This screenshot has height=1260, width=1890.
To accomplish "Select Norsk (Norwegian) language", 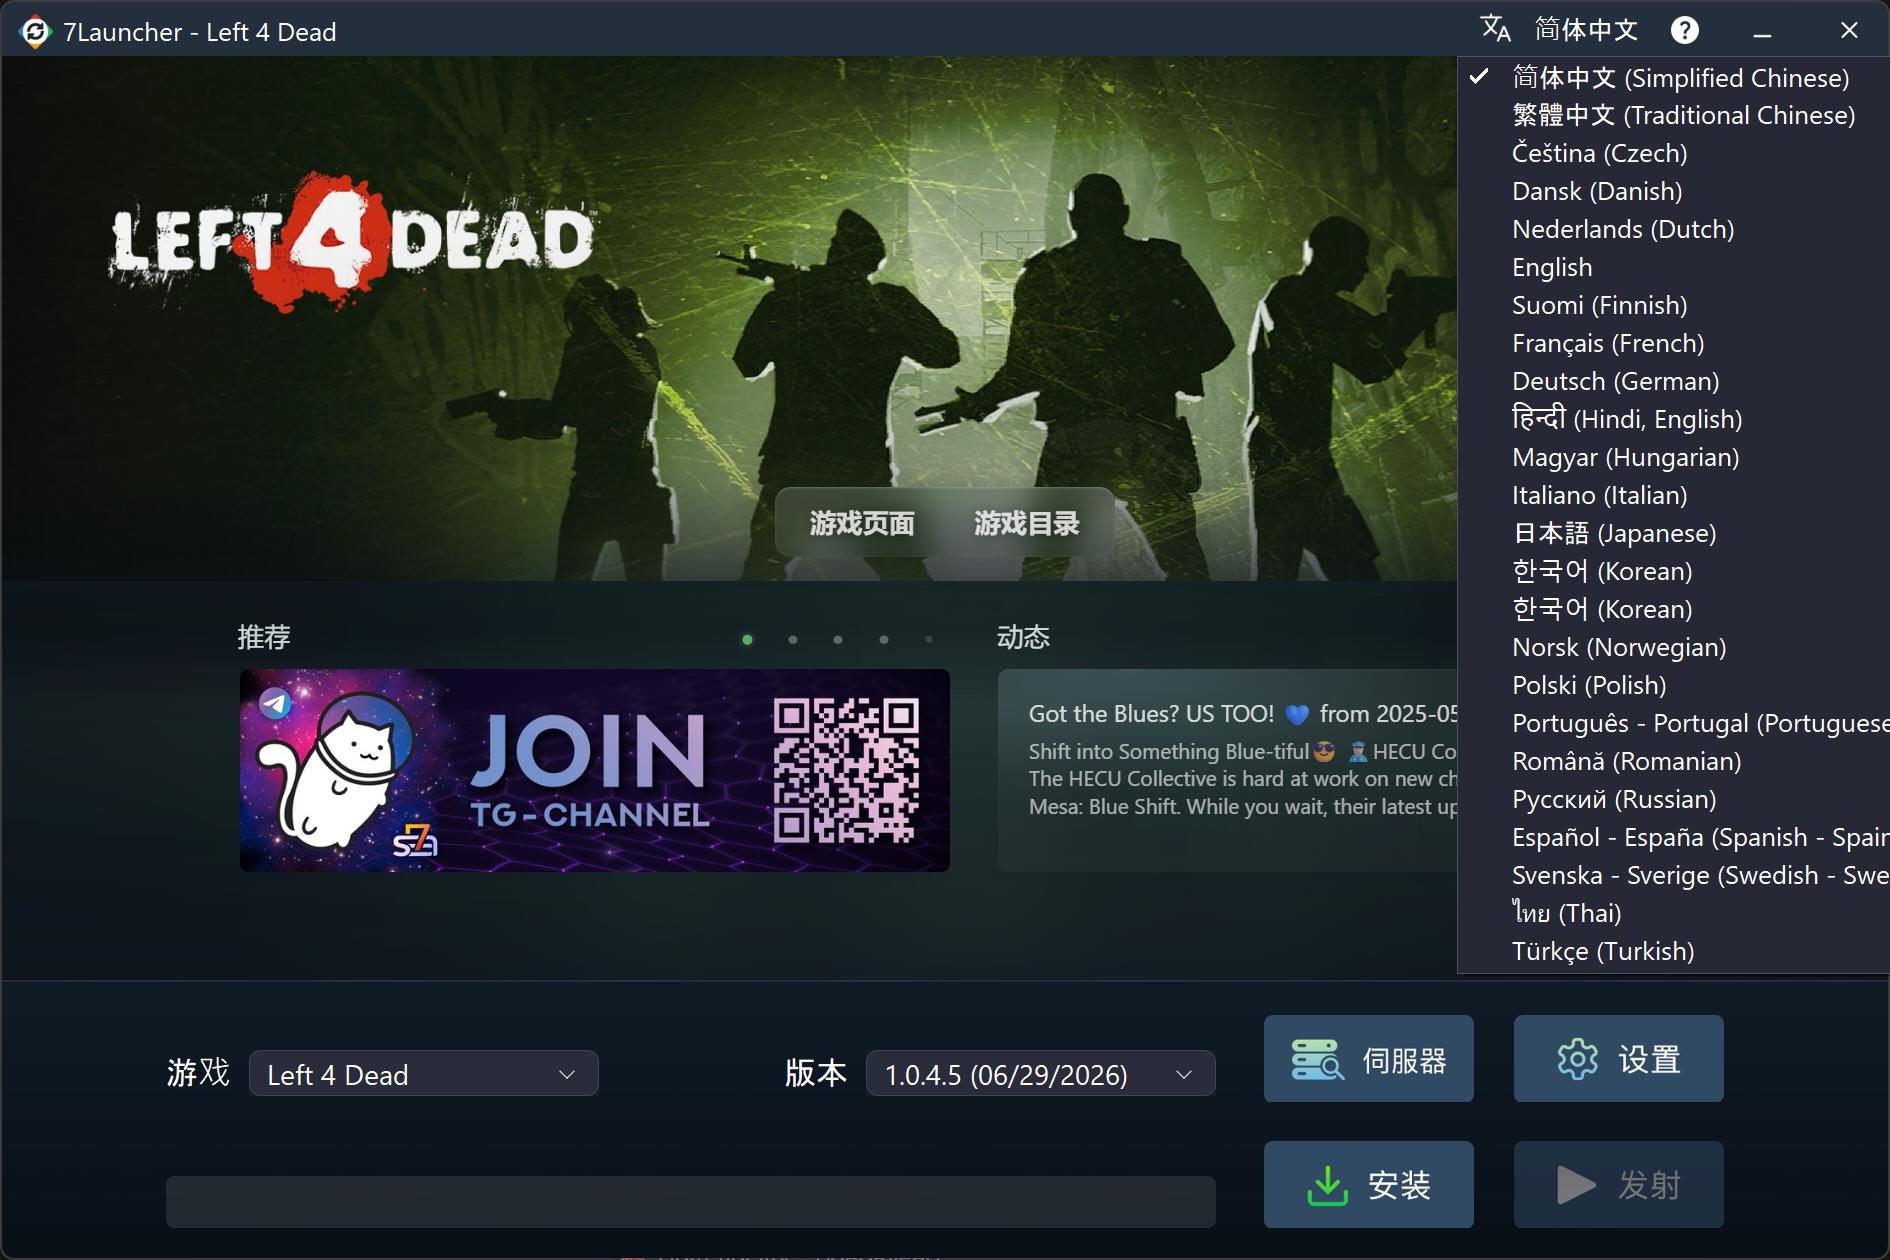I will pyautogui.click(x=1673, y=648).
